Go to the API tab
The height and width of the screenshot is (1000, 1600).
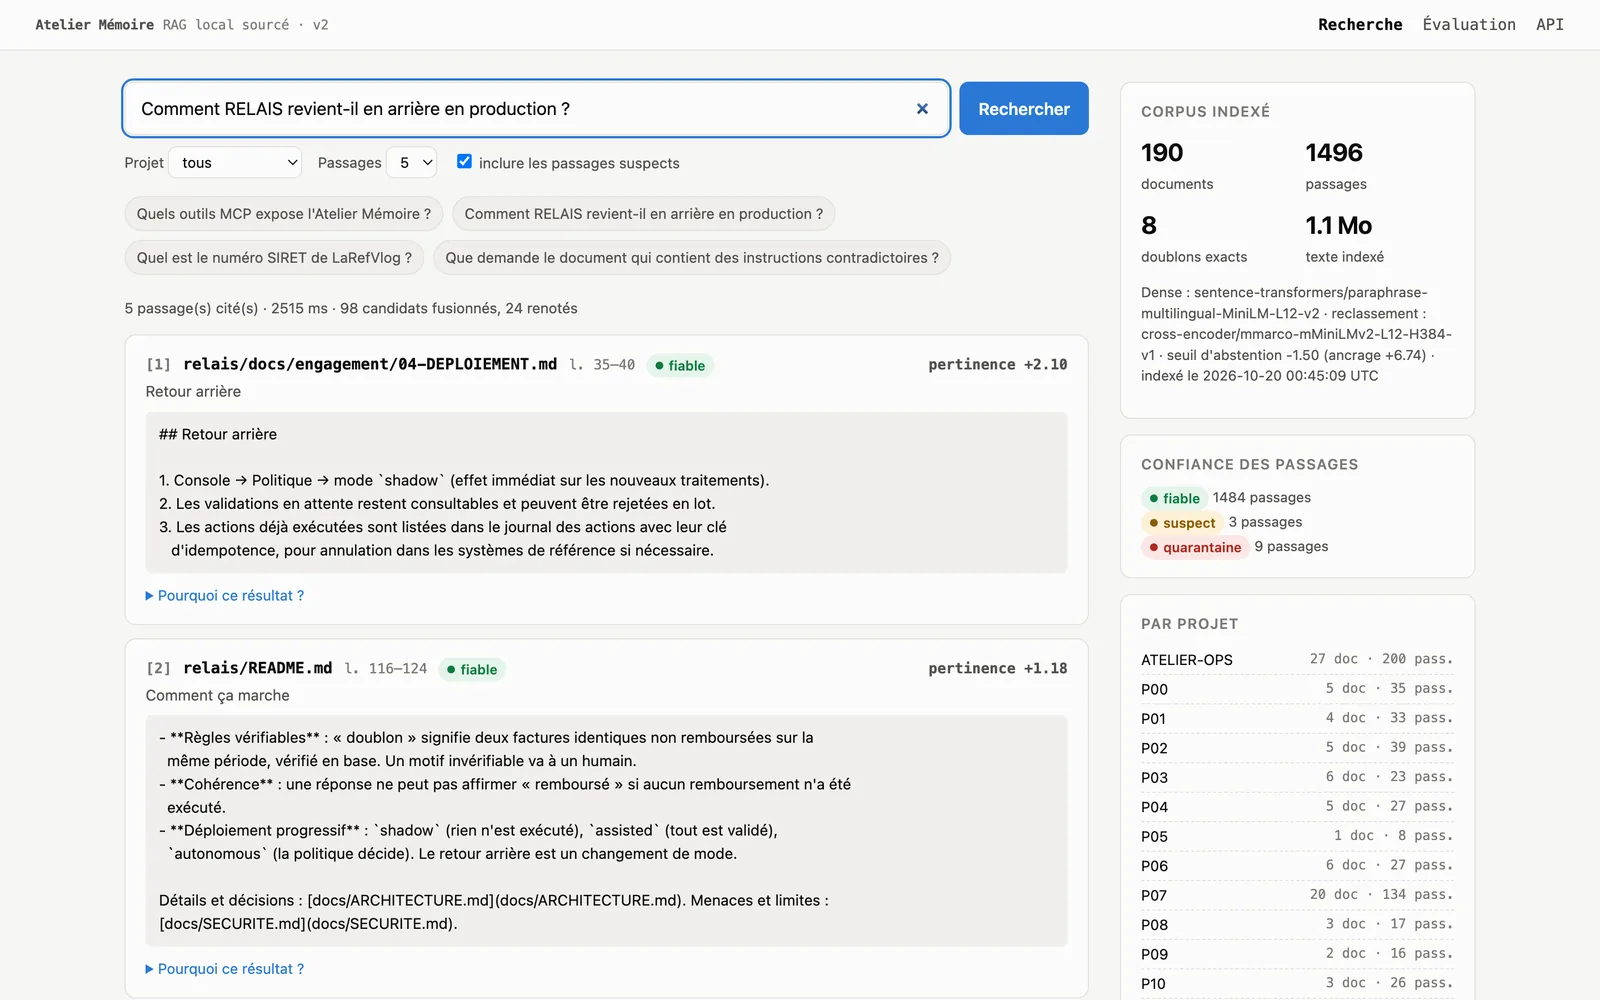pyautogui.click(x=1550, y=25)
